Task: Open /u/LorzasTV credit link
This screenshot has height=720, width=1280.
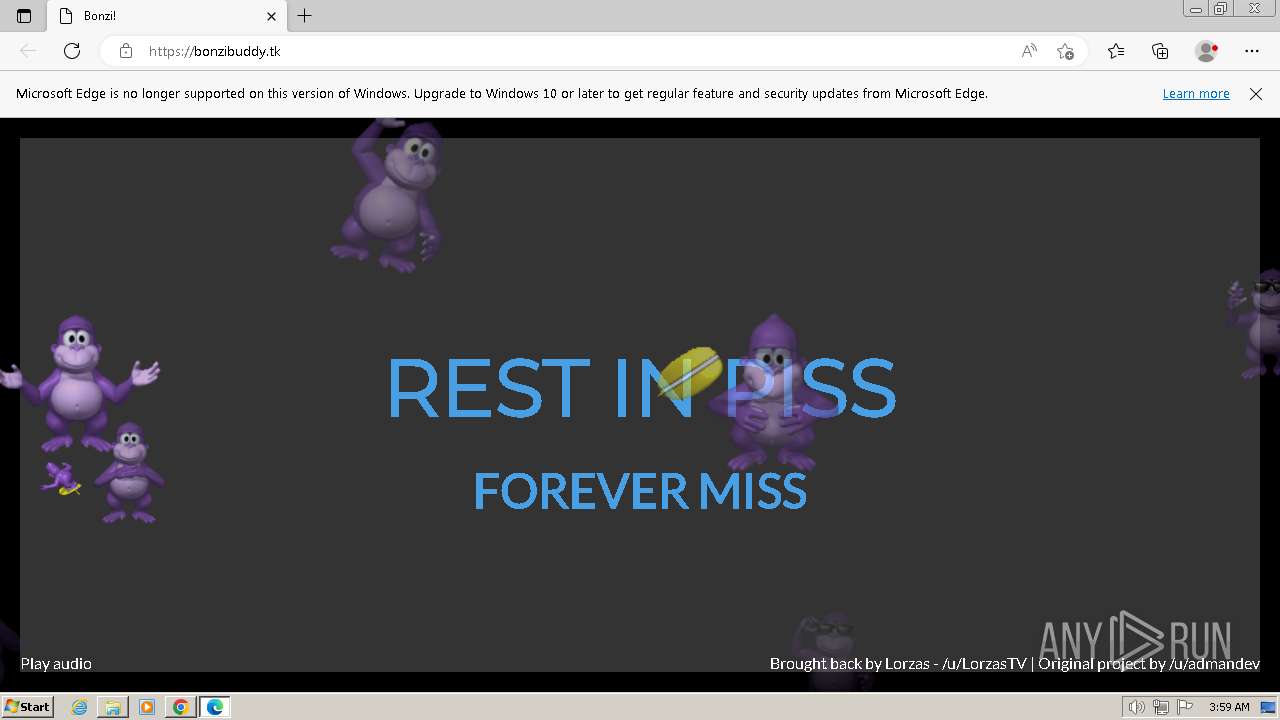Action: click(984, 663)
